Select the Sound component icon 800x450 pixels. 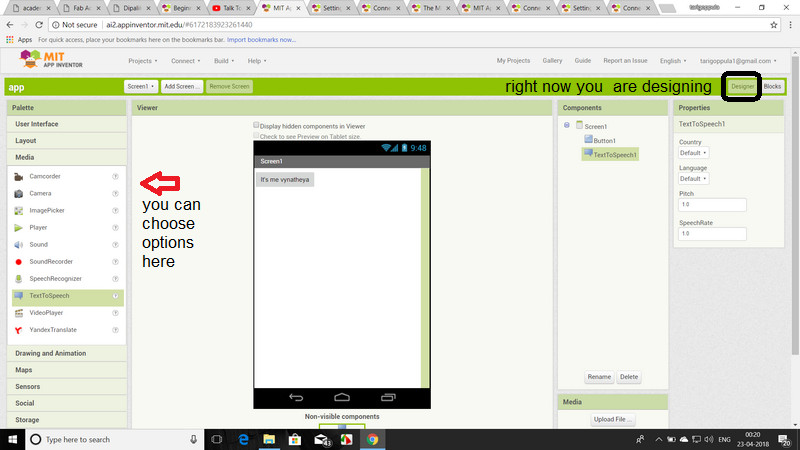tap(19, 245)
